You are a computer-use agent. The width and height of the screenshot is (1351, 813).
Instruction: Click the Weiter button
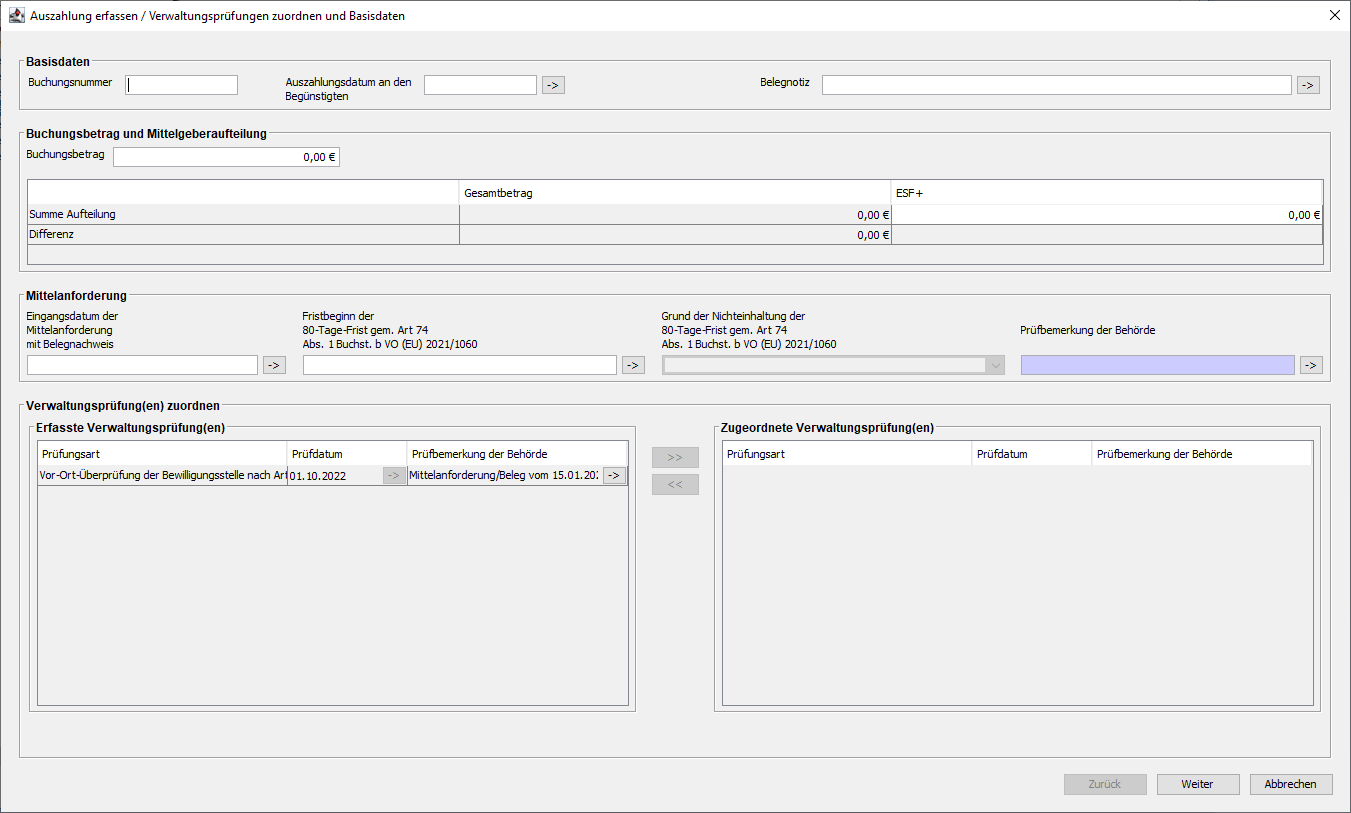pos(1197,784)
